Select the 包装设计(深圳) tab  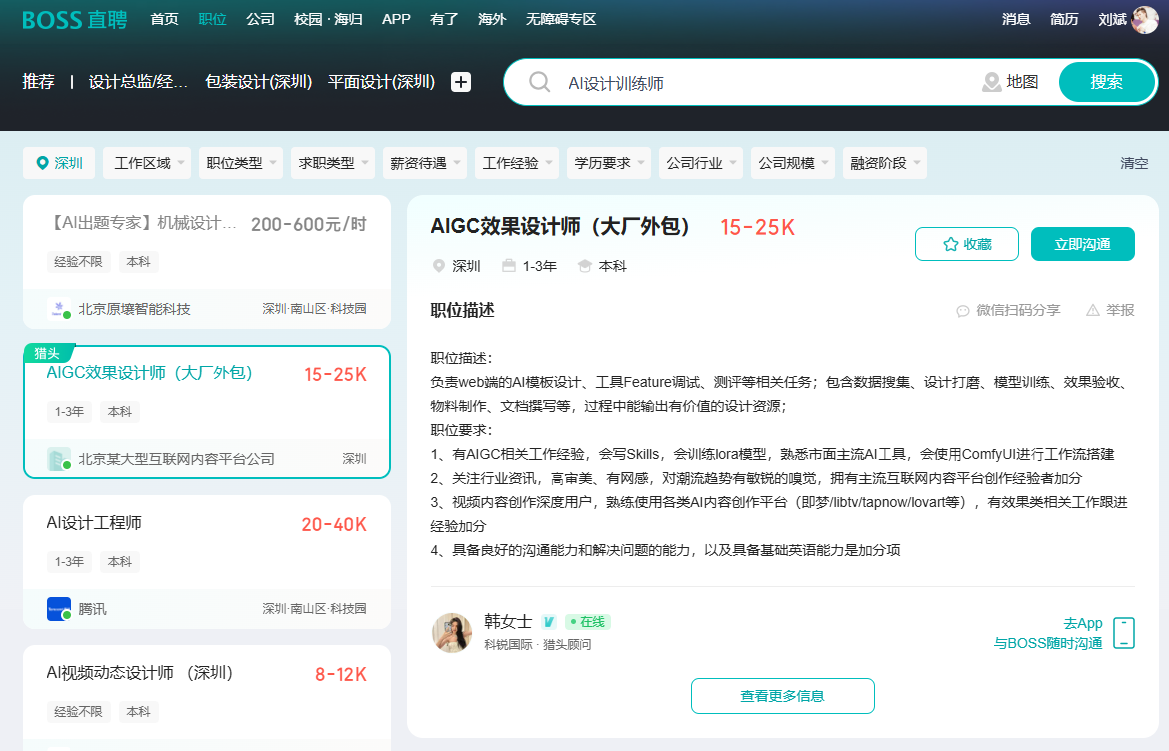[259, 82]
